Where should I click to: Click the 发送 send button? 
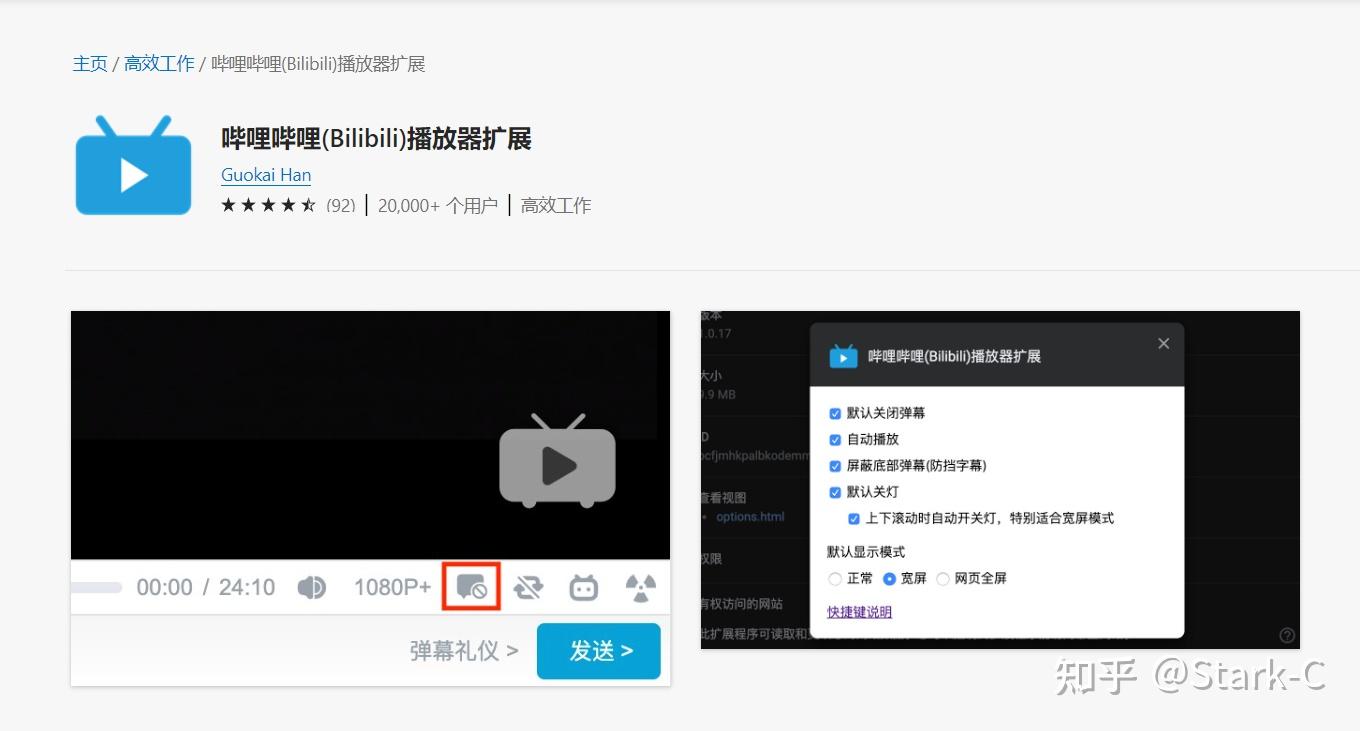(598, 651)
